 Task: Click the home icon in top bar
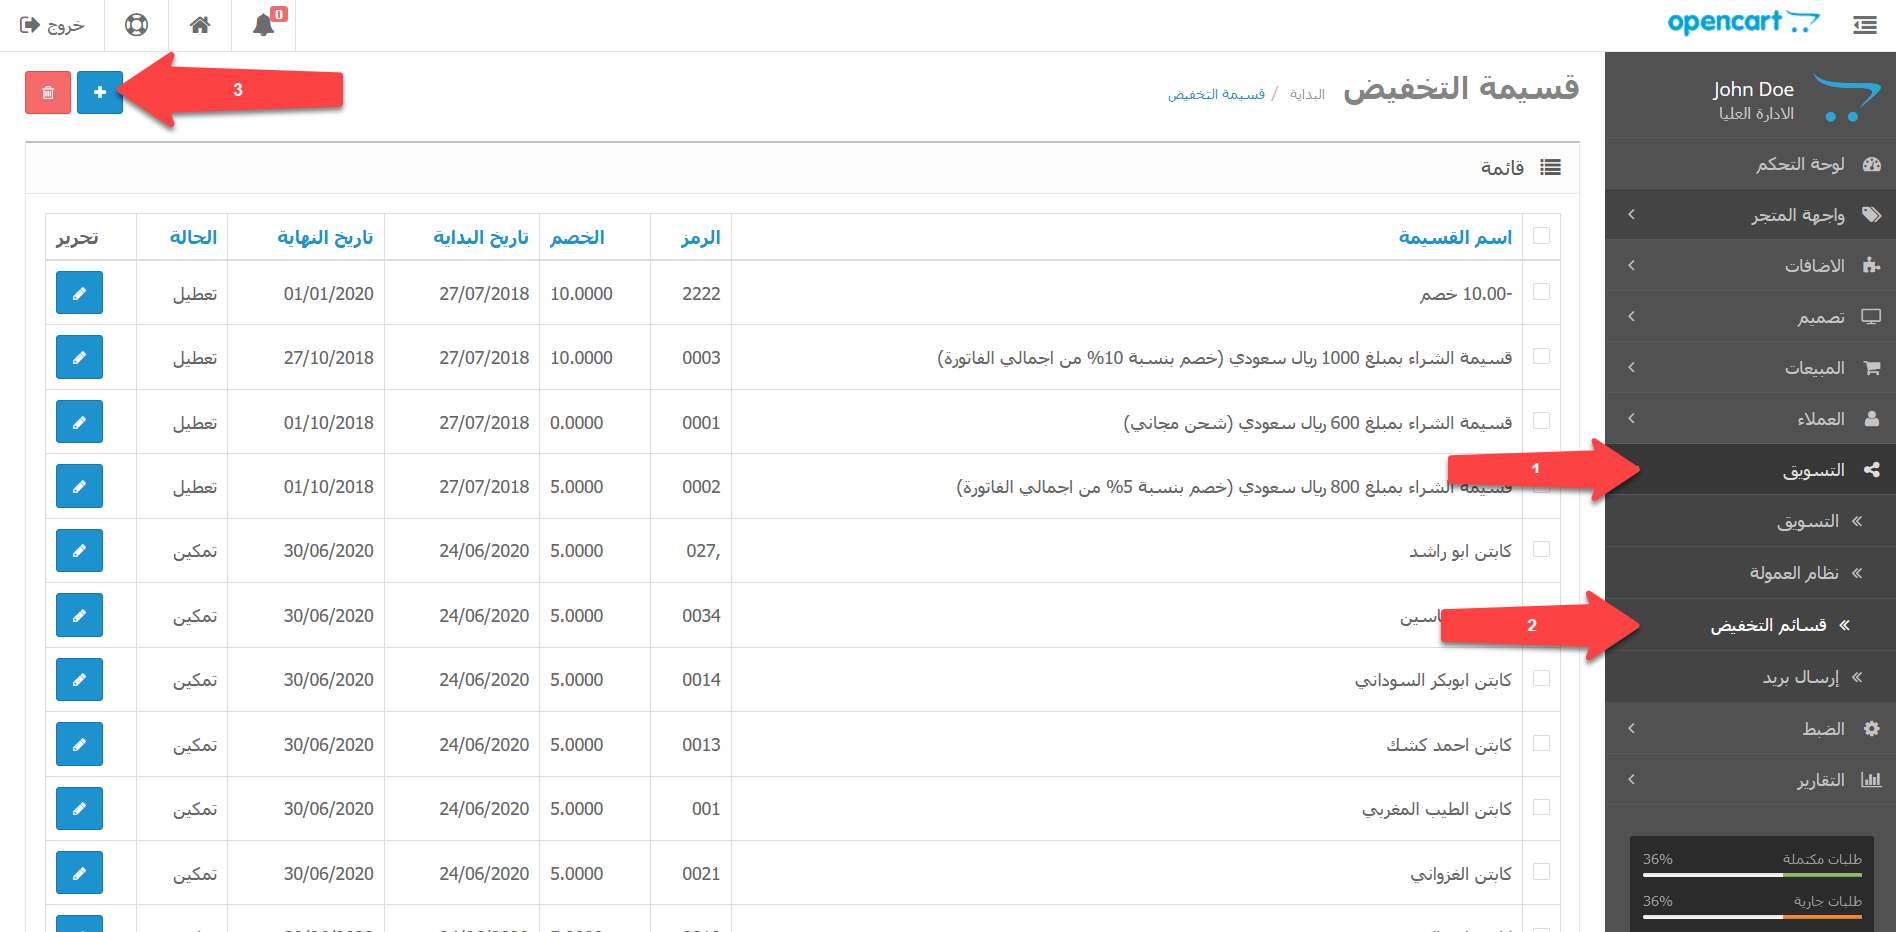pyautogui.click(x=200, y=25)
